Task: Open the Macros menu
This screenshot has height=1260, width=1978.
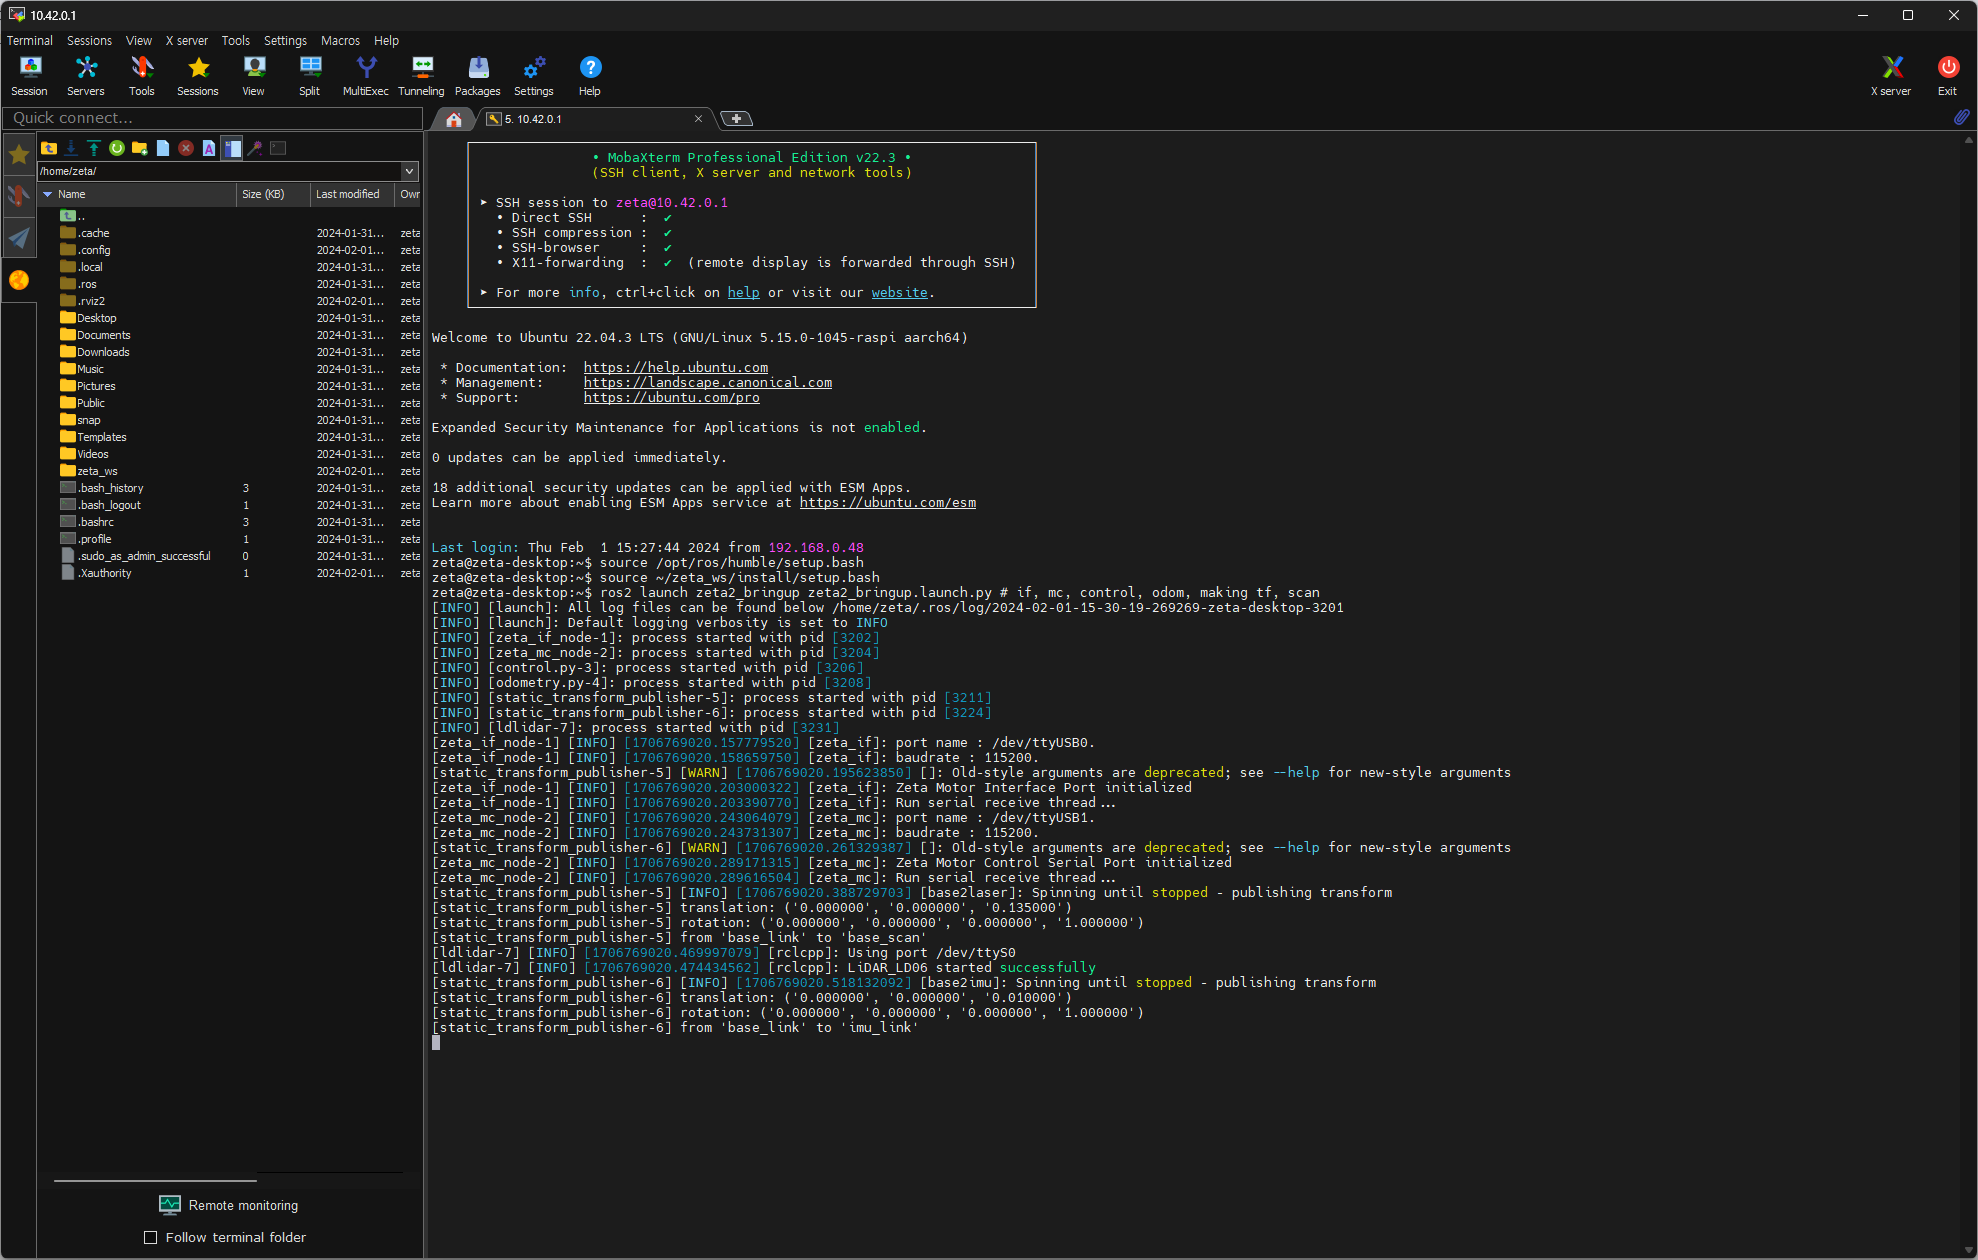Action: coord(340,40)
